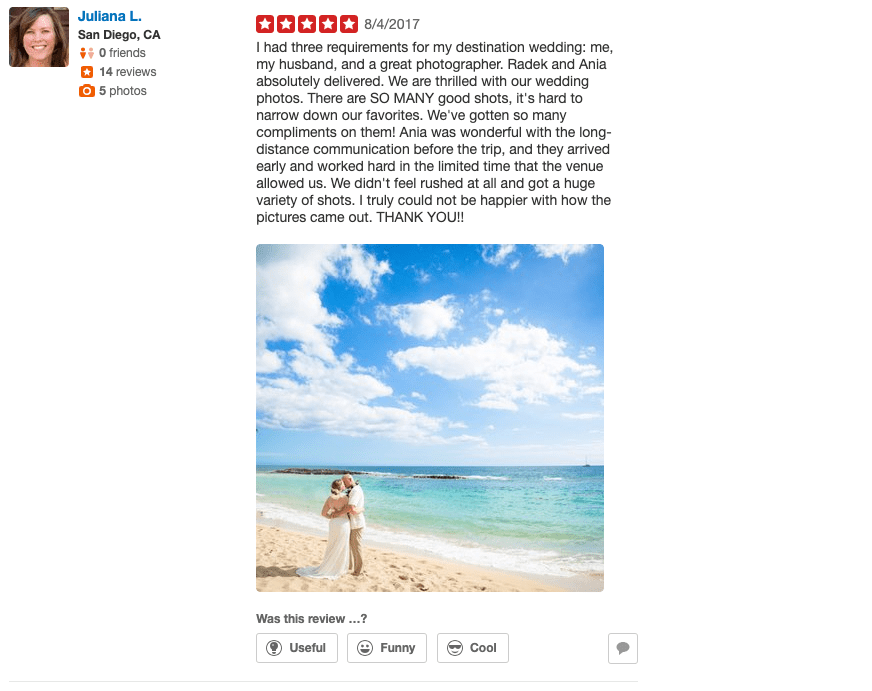Click the speech bubble comment button

(623, 648)
